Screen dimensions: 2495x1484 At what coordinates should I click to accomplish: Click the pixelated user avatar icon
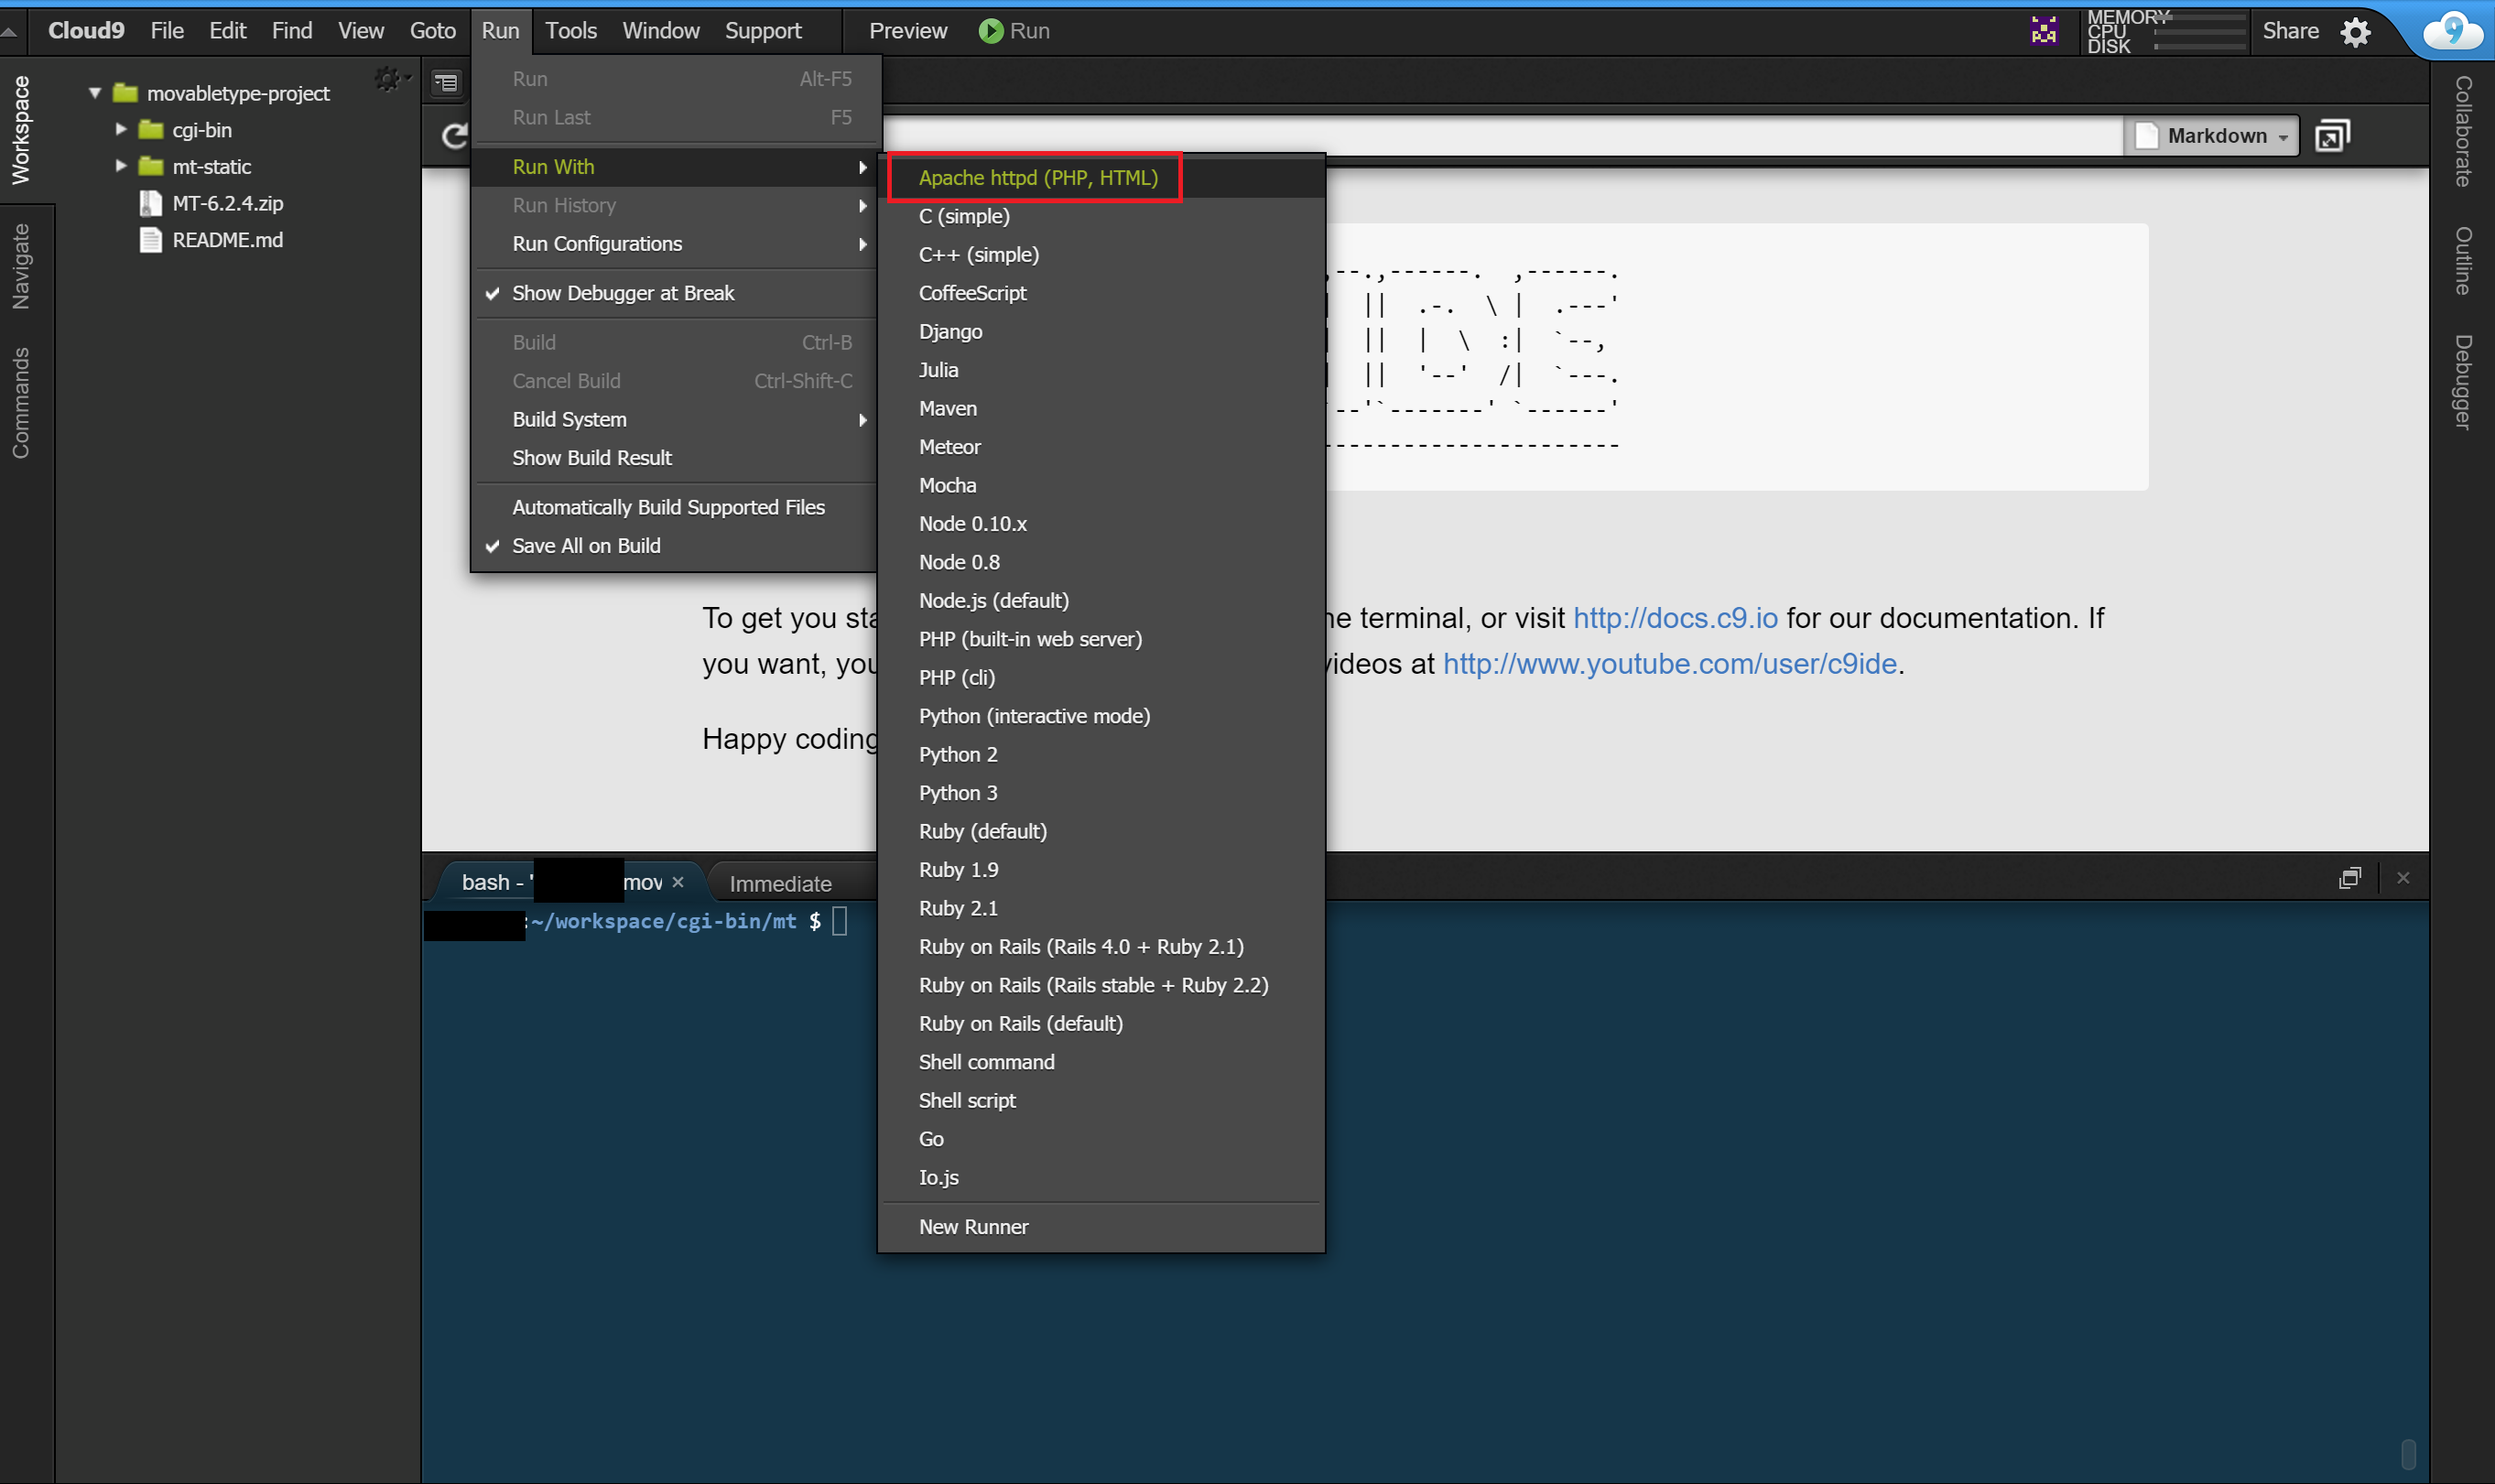click(2044, 31)
